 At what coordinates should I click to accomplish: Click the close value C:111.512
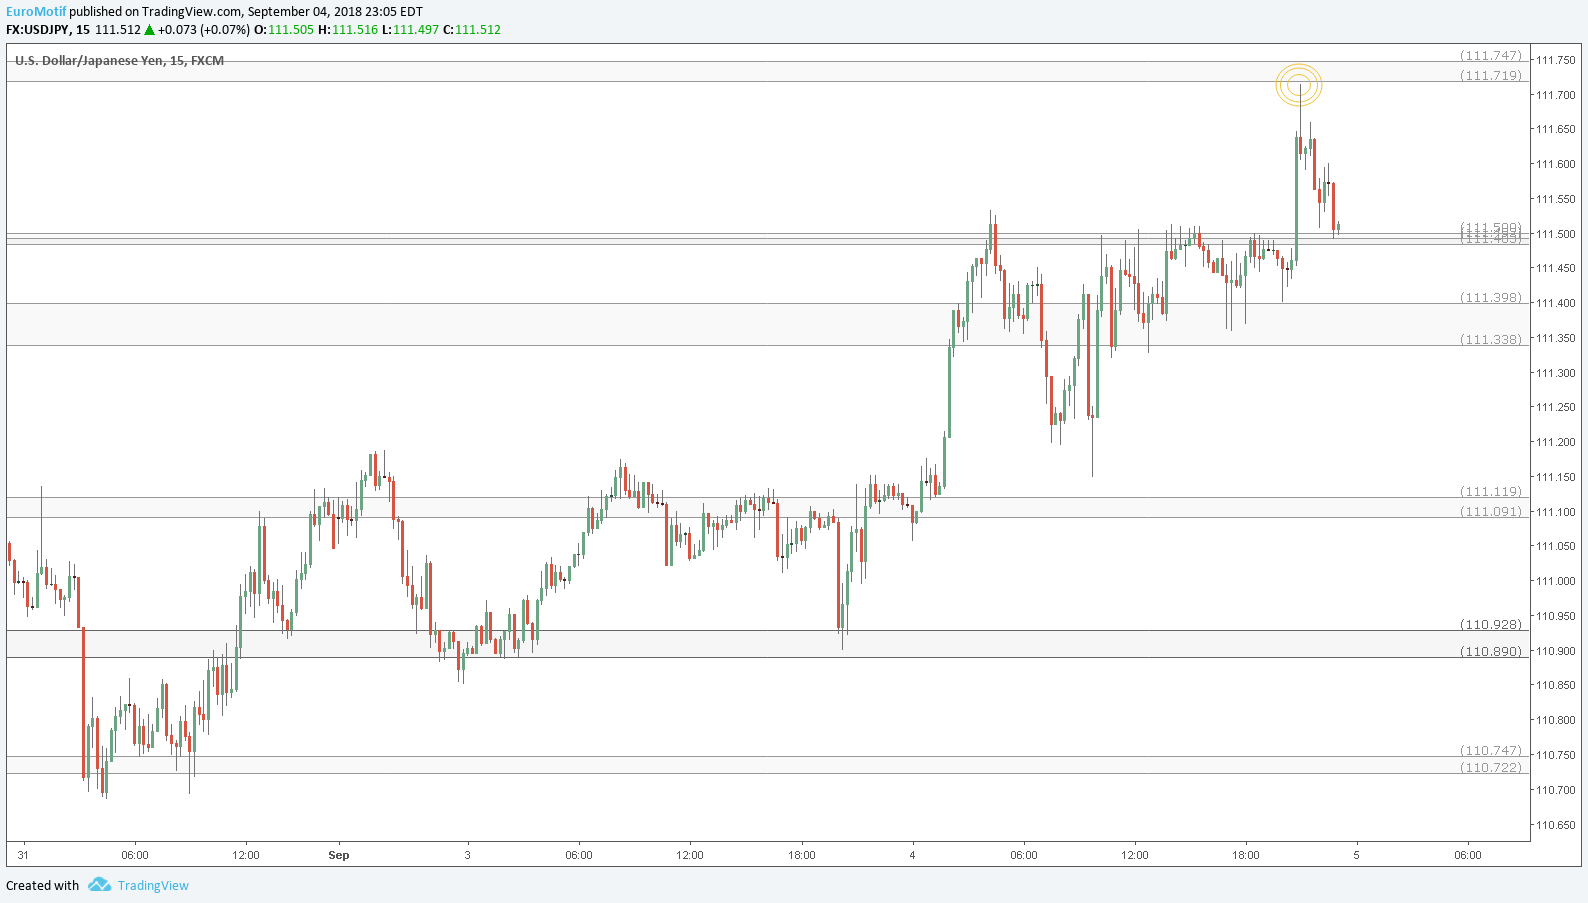[x=472, y=30]
